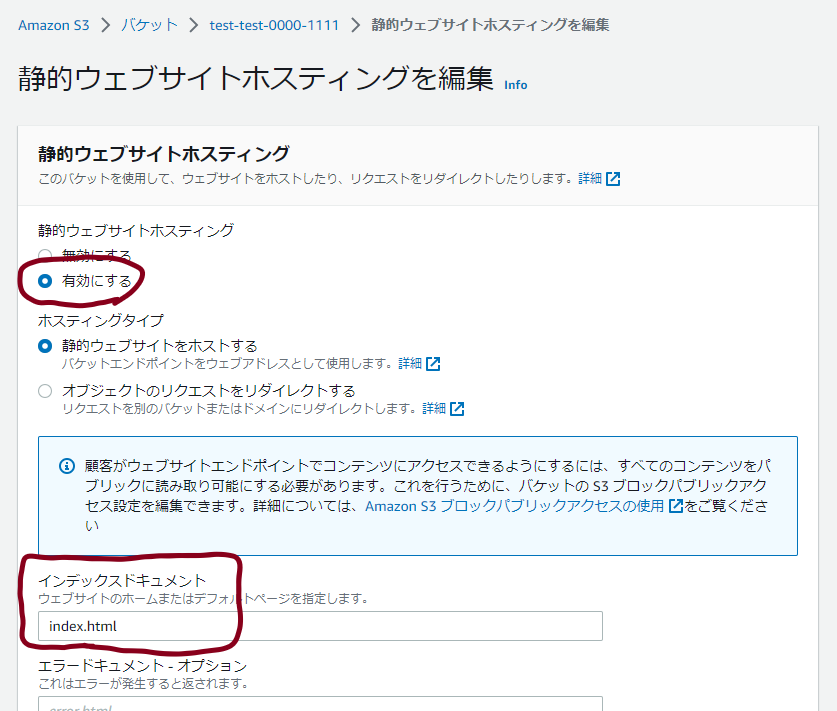Open the Amazon S3 breadcrumb link
This screenshot has width=837, height=711.
click(x=53, y=25)
